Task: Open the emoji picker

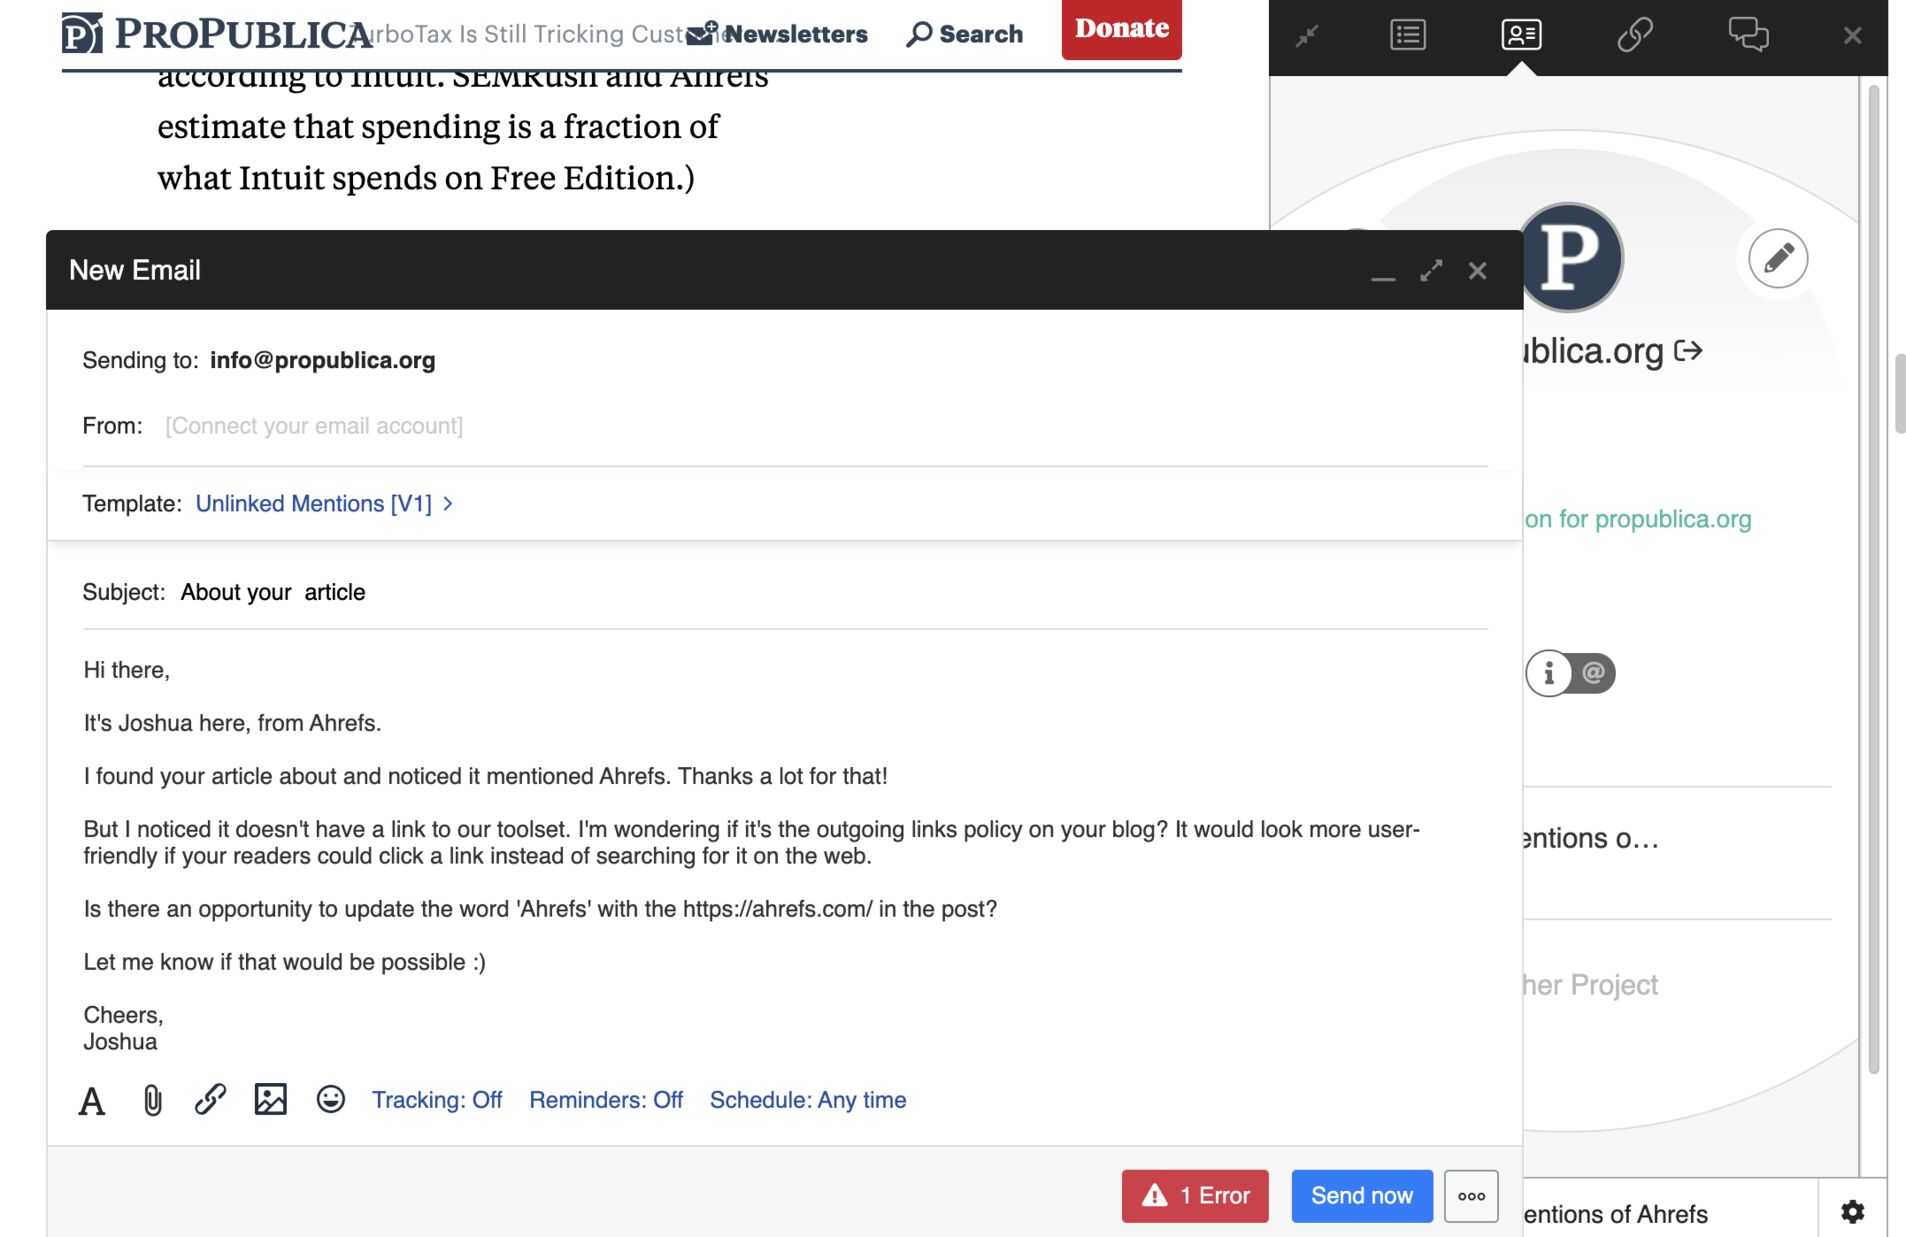Action: click(329, 1100)
